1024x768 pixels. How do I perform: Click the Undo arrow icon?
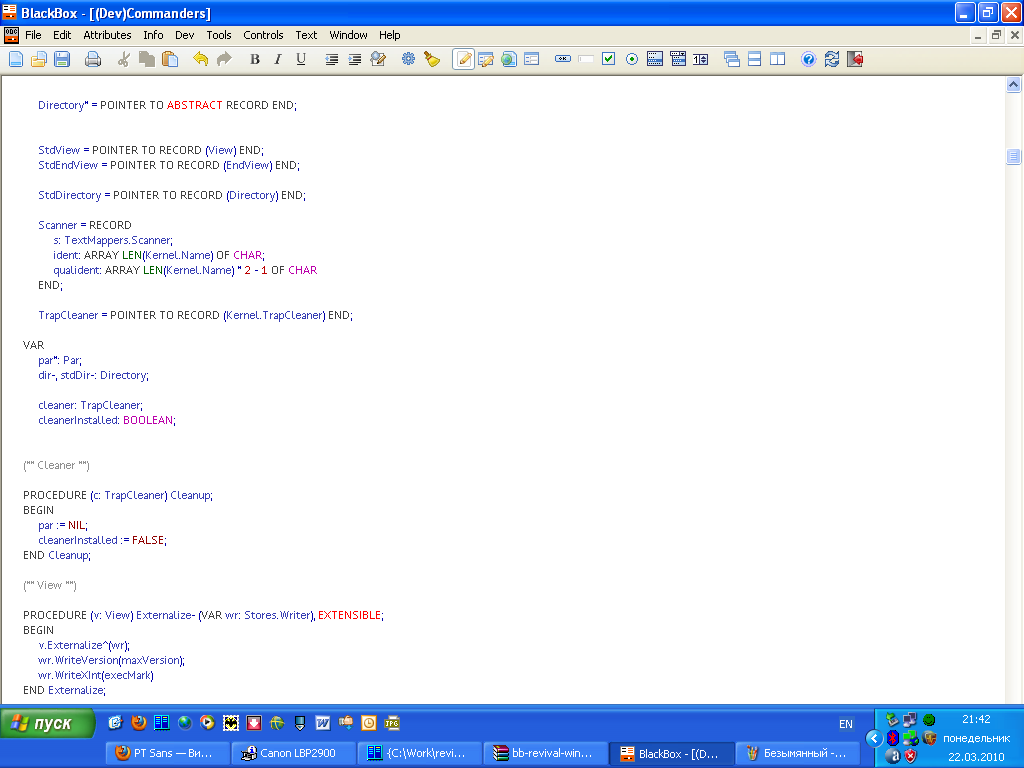[x=200, y=59]
